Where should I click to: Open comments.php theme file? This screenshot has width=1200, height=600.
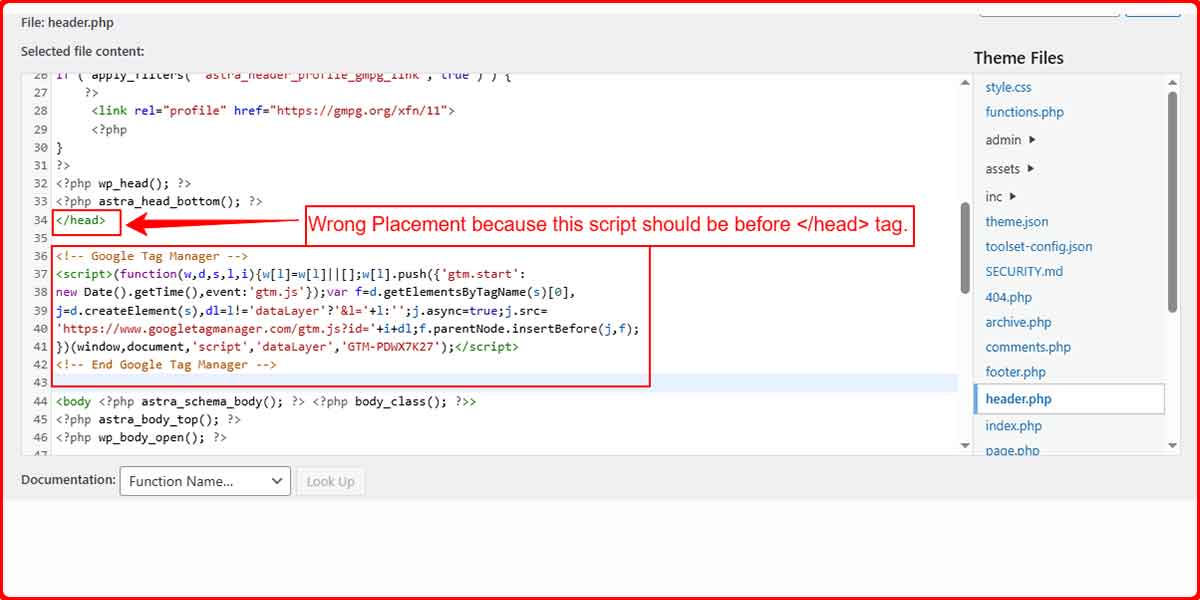tap(1028, 347)
